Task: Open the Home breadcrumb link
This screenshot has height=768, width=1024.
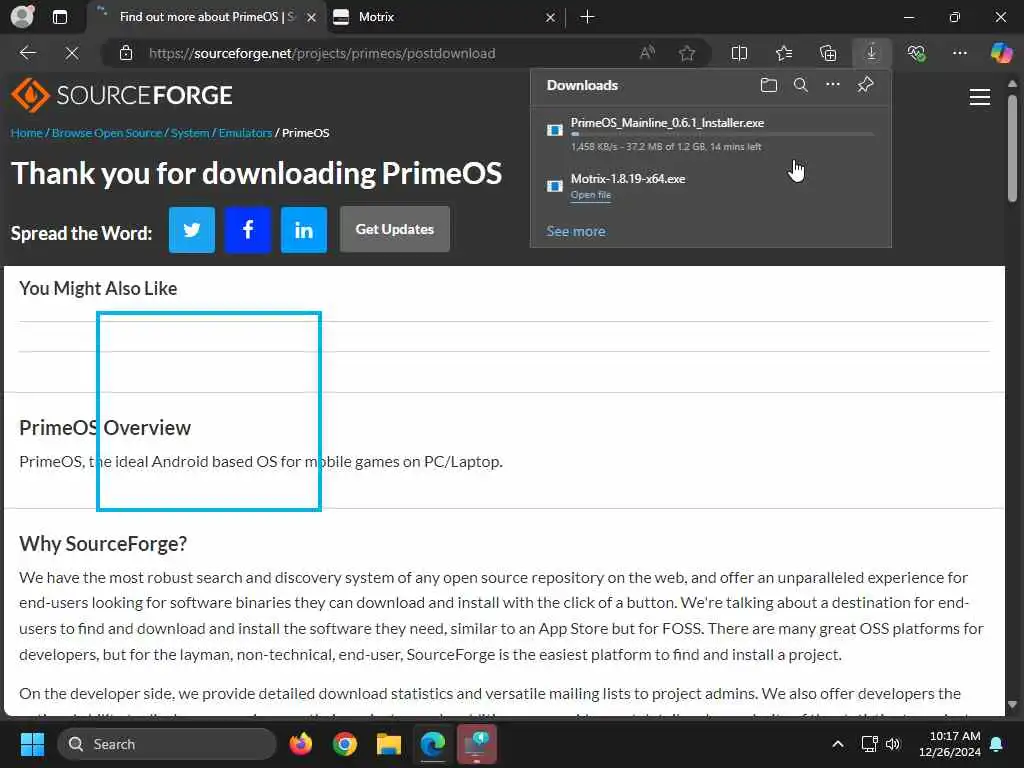Action: [27, 133]
